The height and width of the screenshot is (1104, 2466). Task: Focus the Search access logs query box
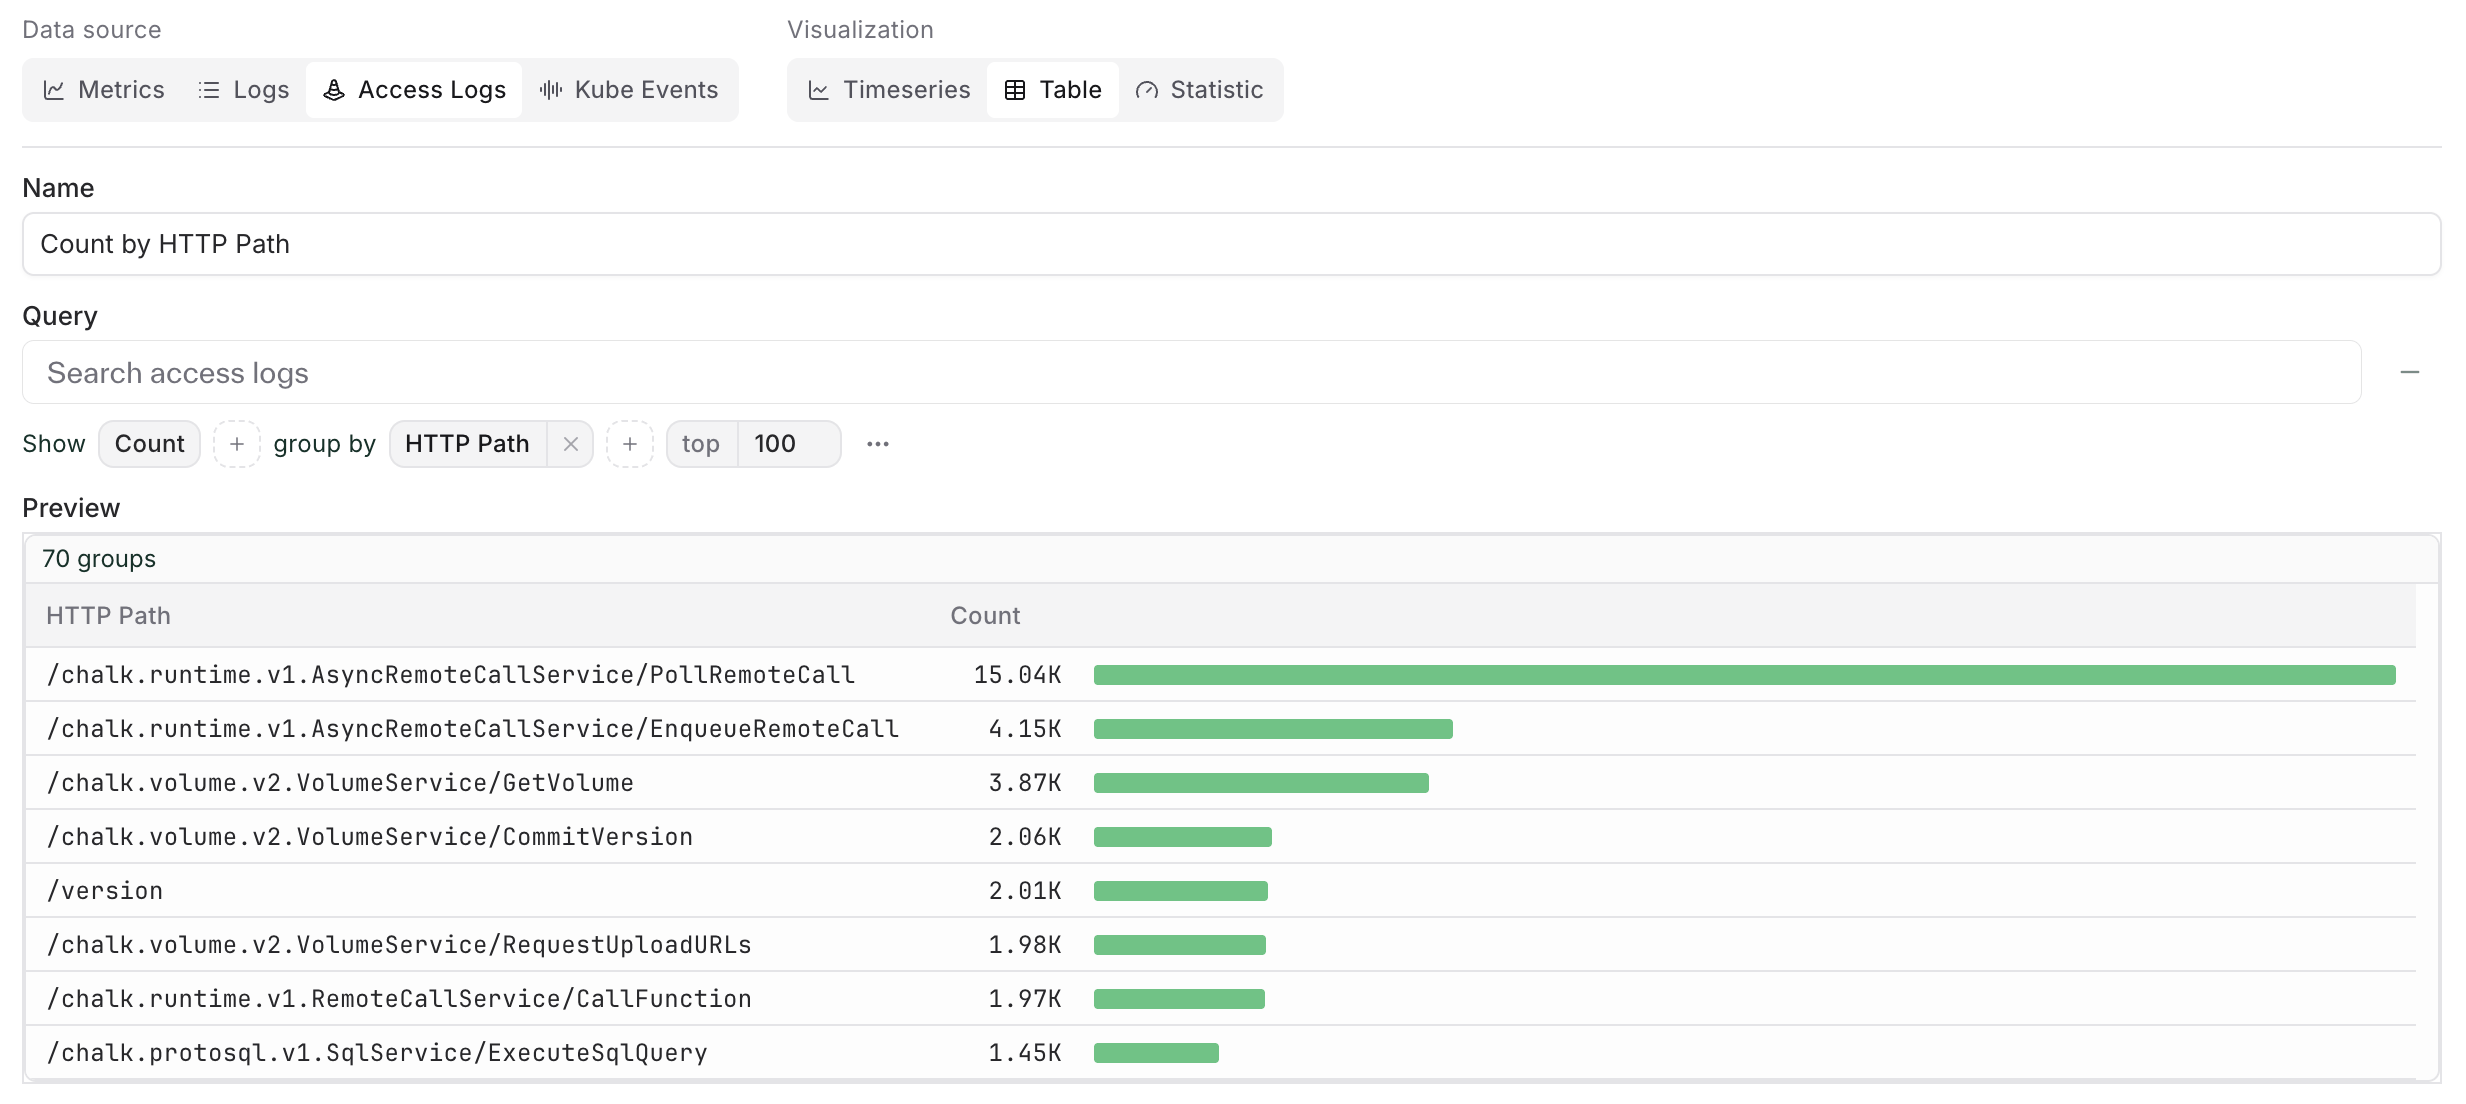click(1192, 373)
